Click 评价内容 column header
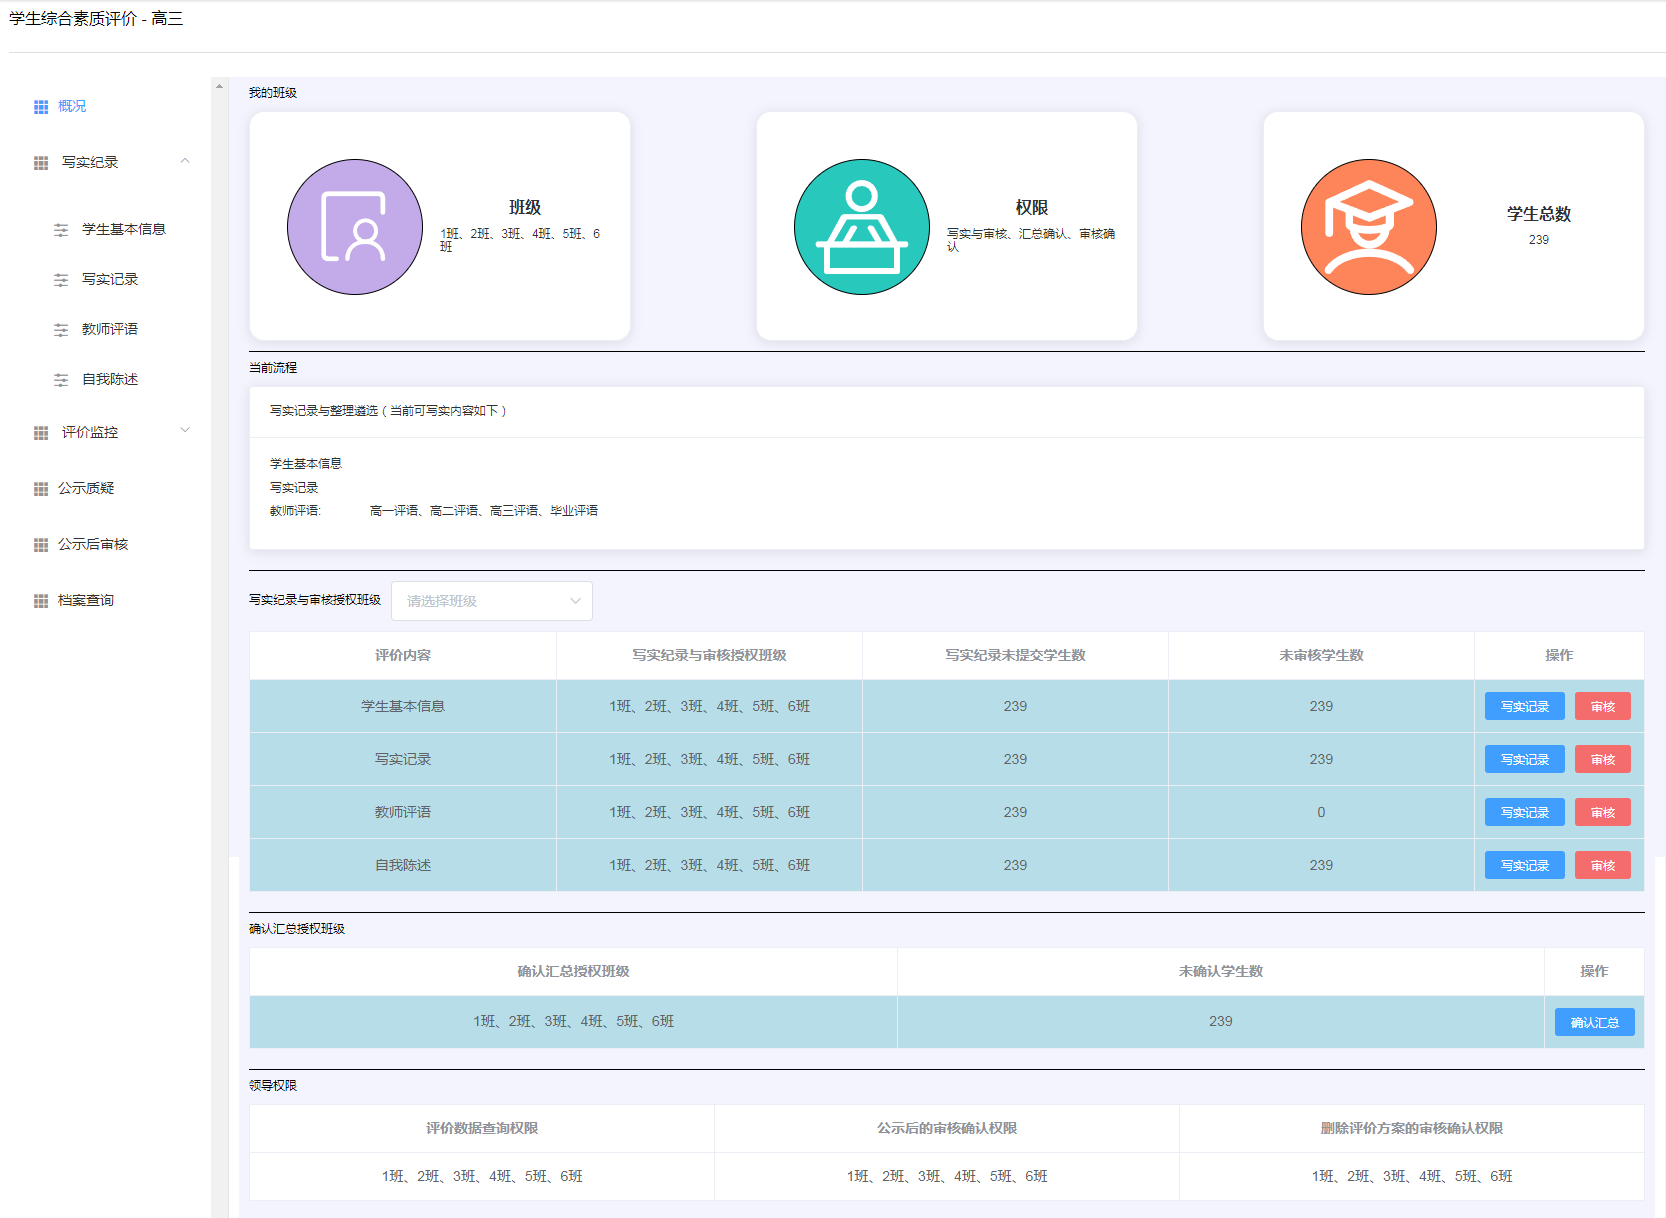This screenshot has width=1666, height=1218. (x=403, y=655)
